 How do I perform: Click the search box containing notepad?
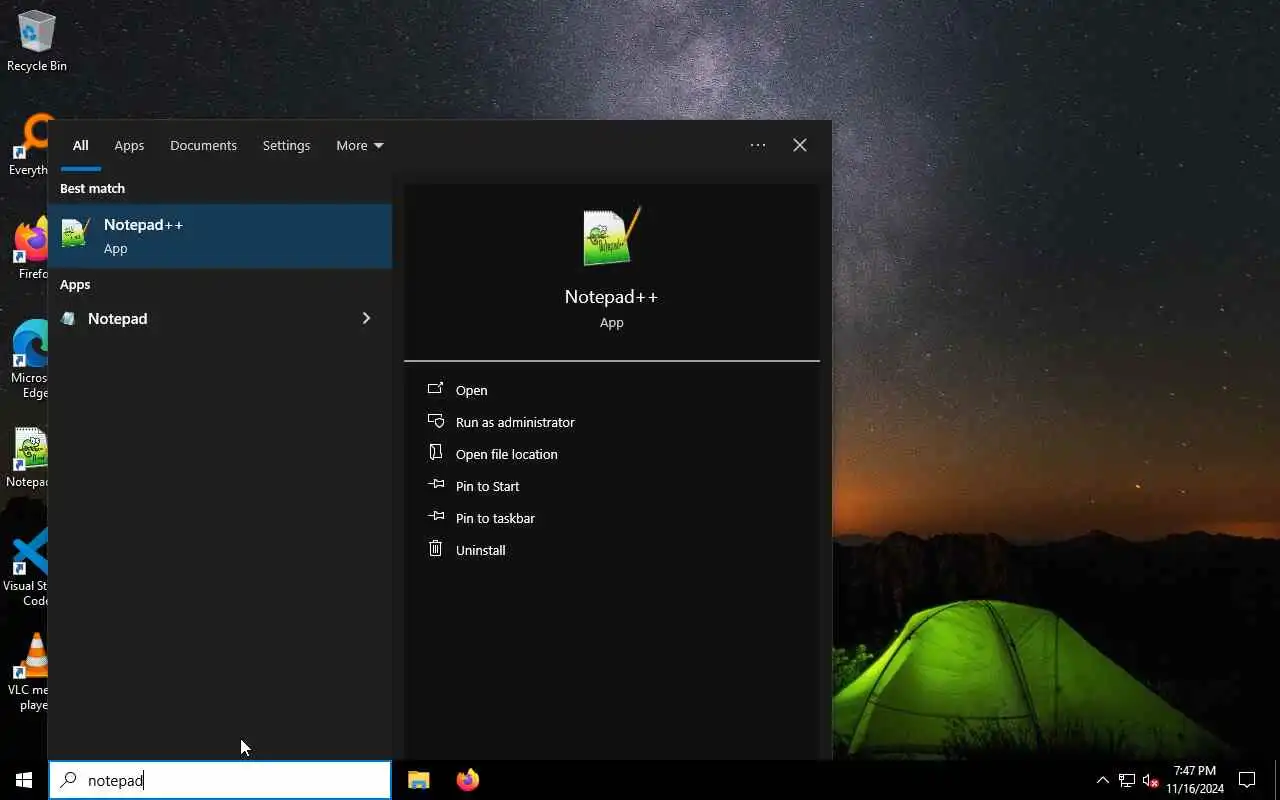[220, 780]
